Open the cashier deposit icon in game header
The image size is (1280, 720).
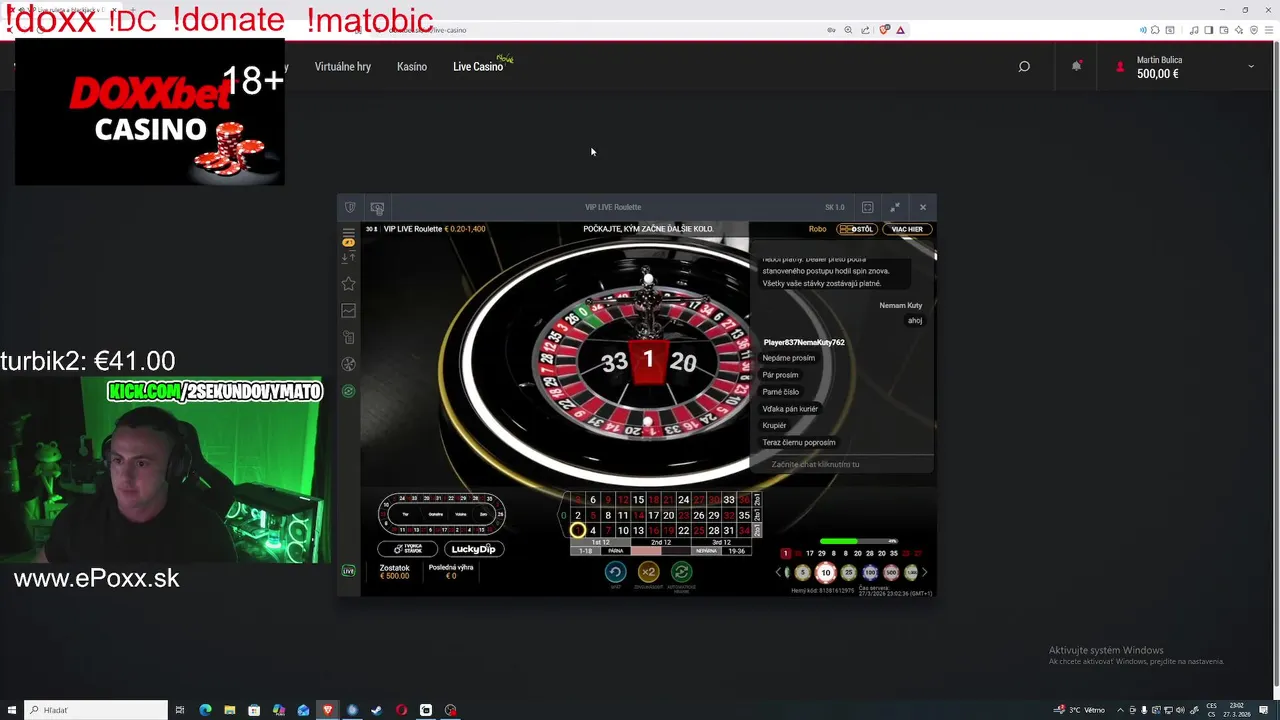377,208
